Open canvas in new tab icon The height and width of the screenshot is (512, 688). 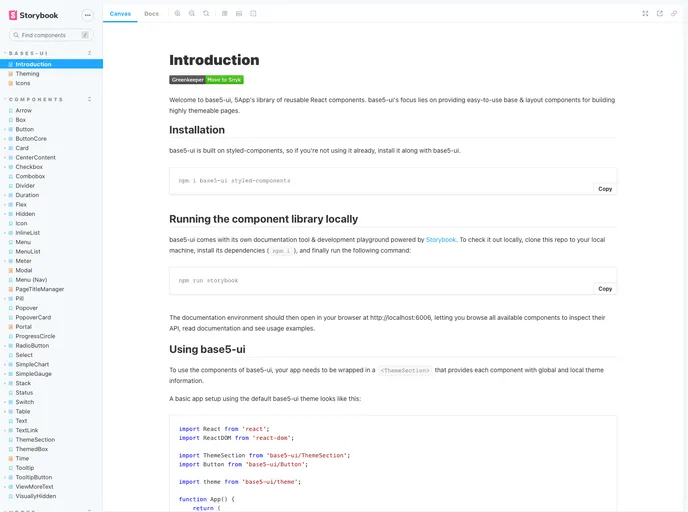(660, 14)
